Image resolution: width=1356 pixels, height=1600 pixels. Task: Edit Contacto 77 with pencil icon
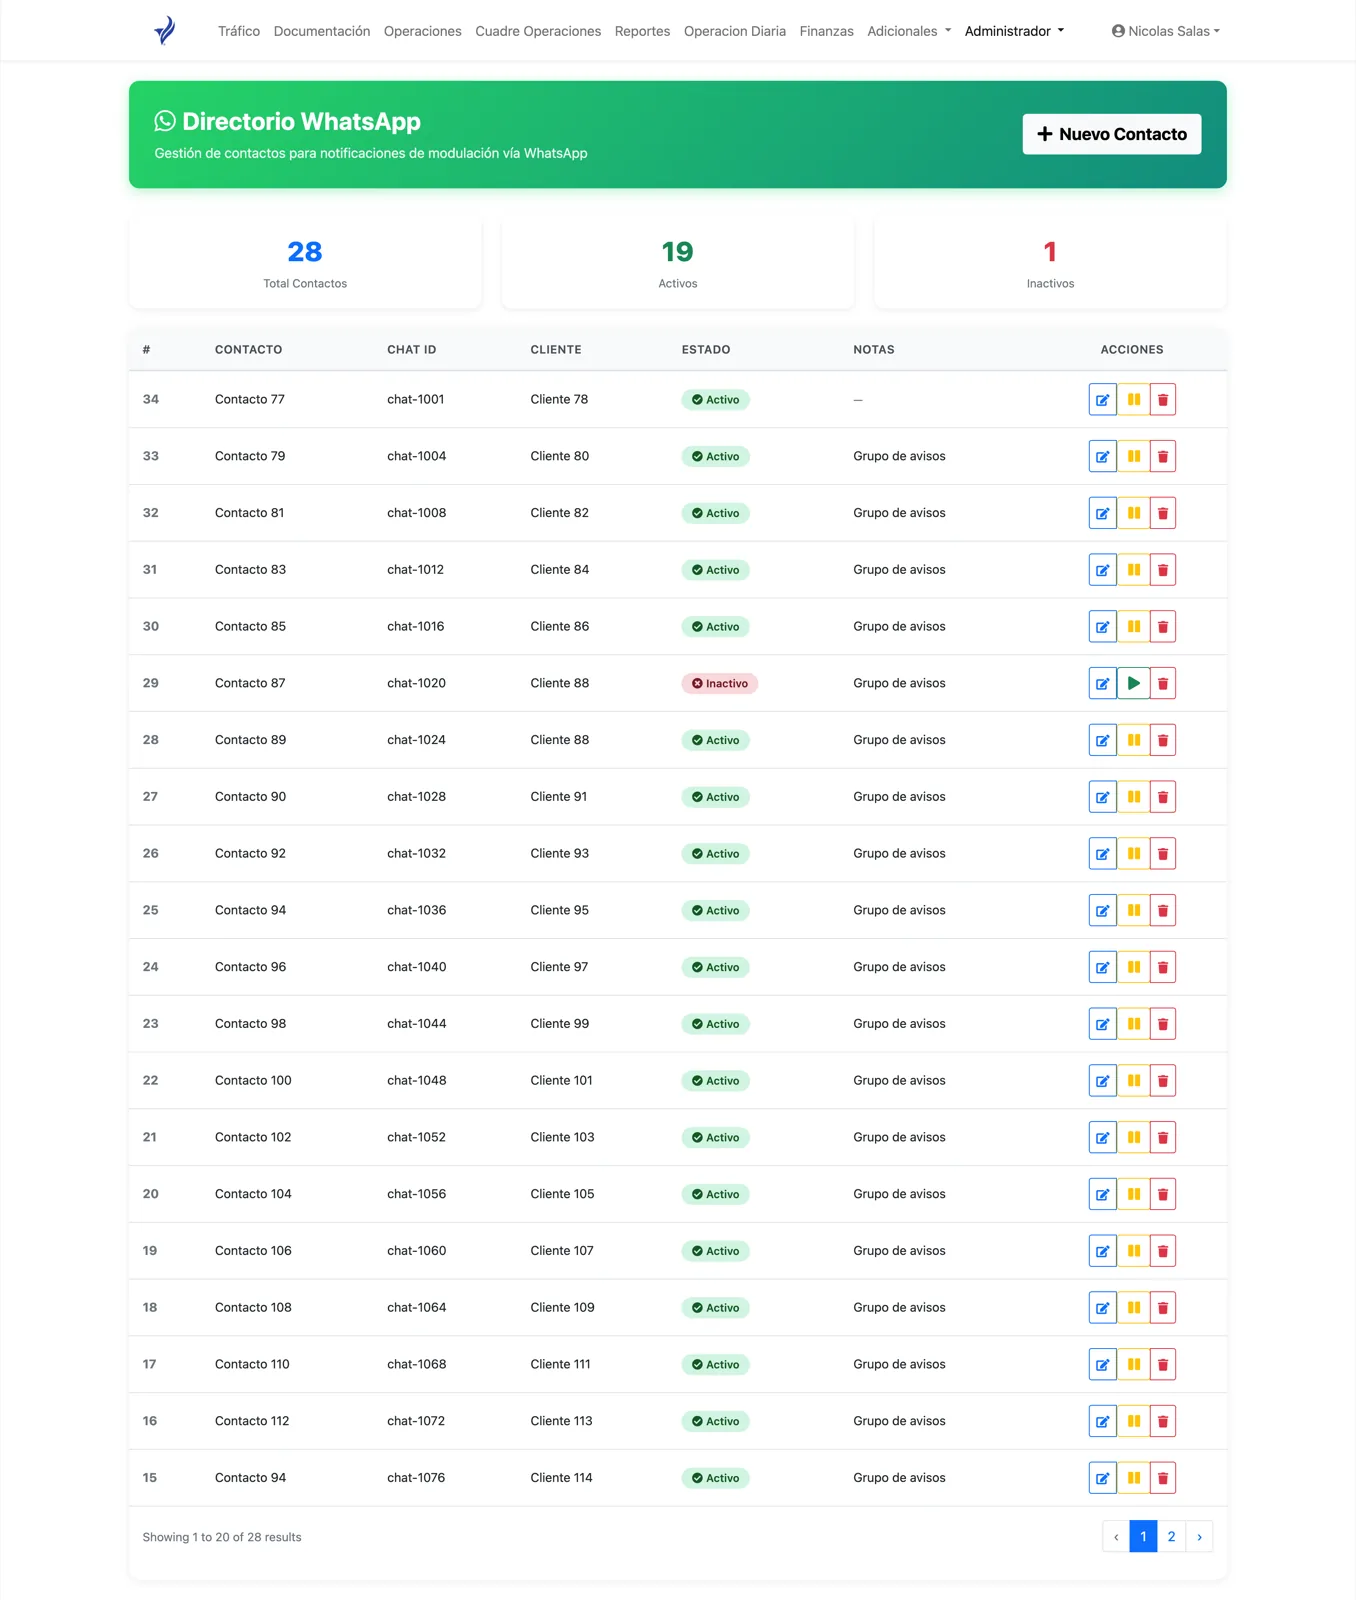click(1102, 400)
